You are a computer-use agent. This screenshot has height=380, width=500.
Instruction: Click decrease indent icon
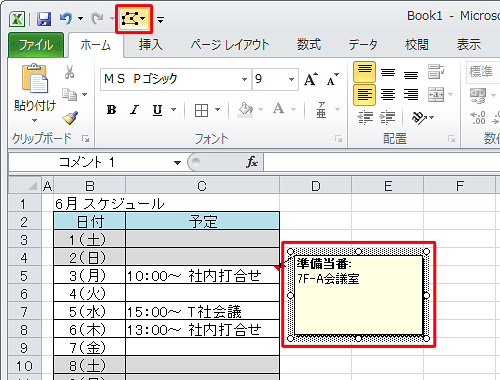[x=365, y=118]
